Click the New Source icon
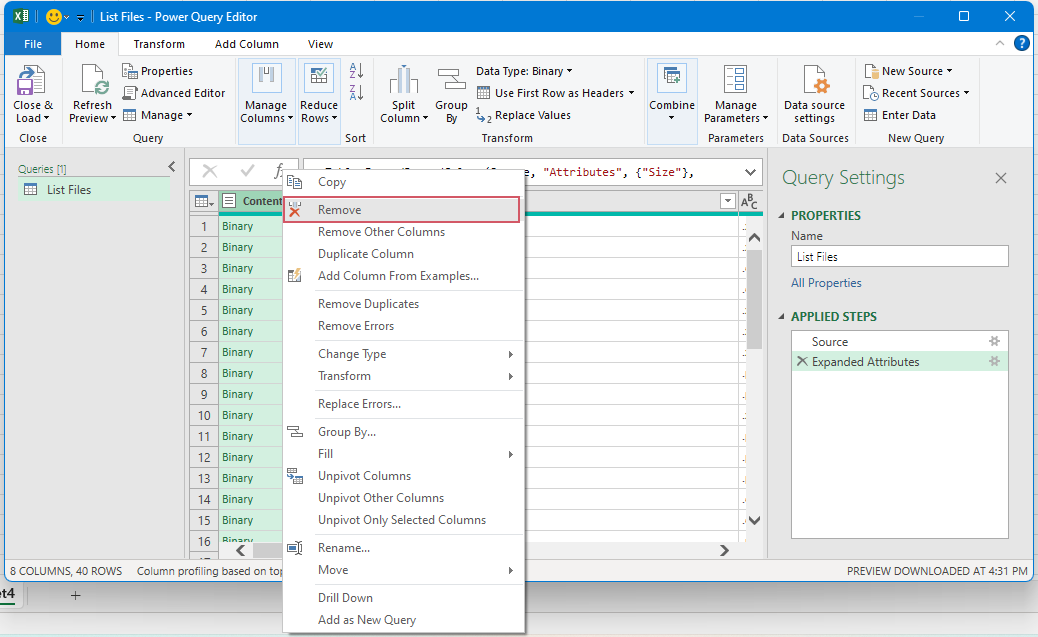1038x637 pixels. pos(871,71)
